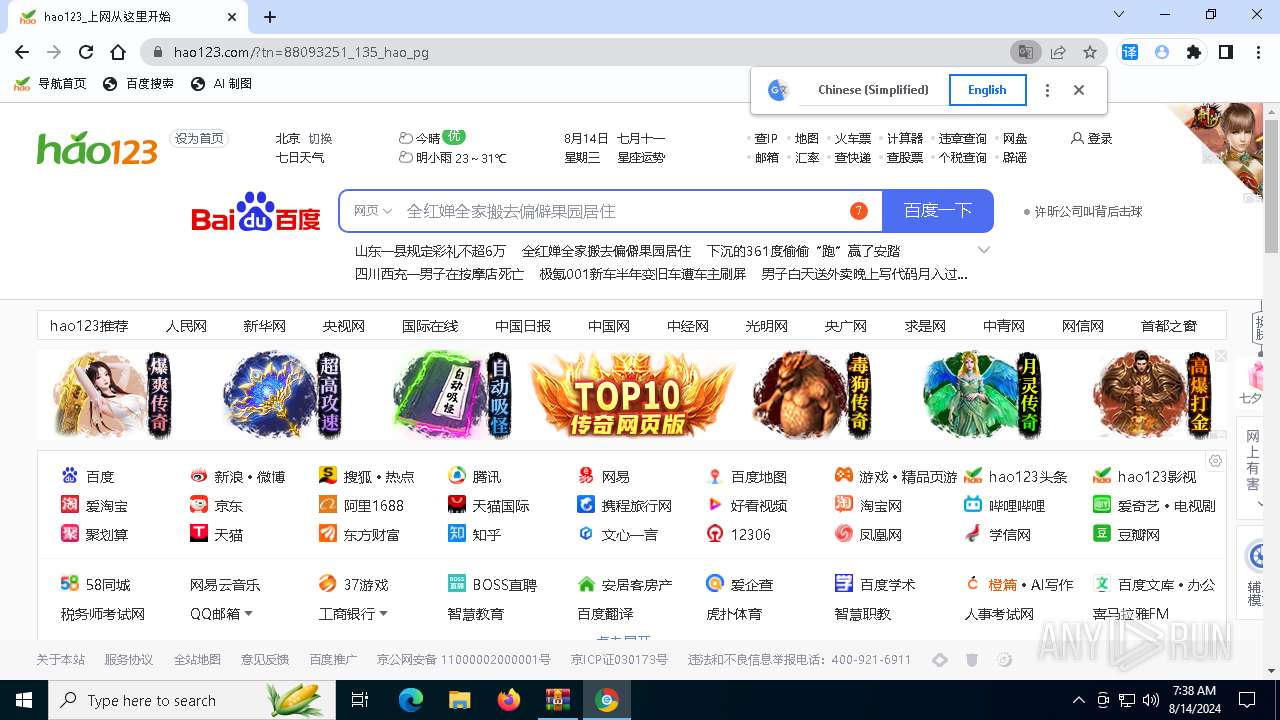This screenshot has height=720, width=1280.
Task: Open the 央视网 tab
Action: [x=343, y=326]
